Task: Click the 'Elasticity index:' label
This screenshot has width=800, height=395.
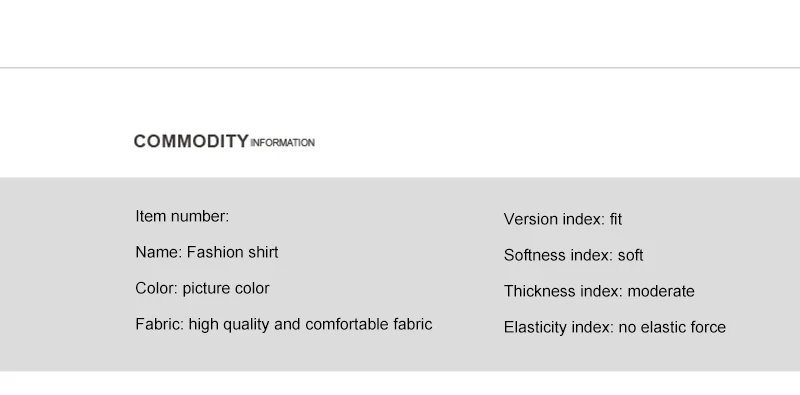Action: point(559,328)
